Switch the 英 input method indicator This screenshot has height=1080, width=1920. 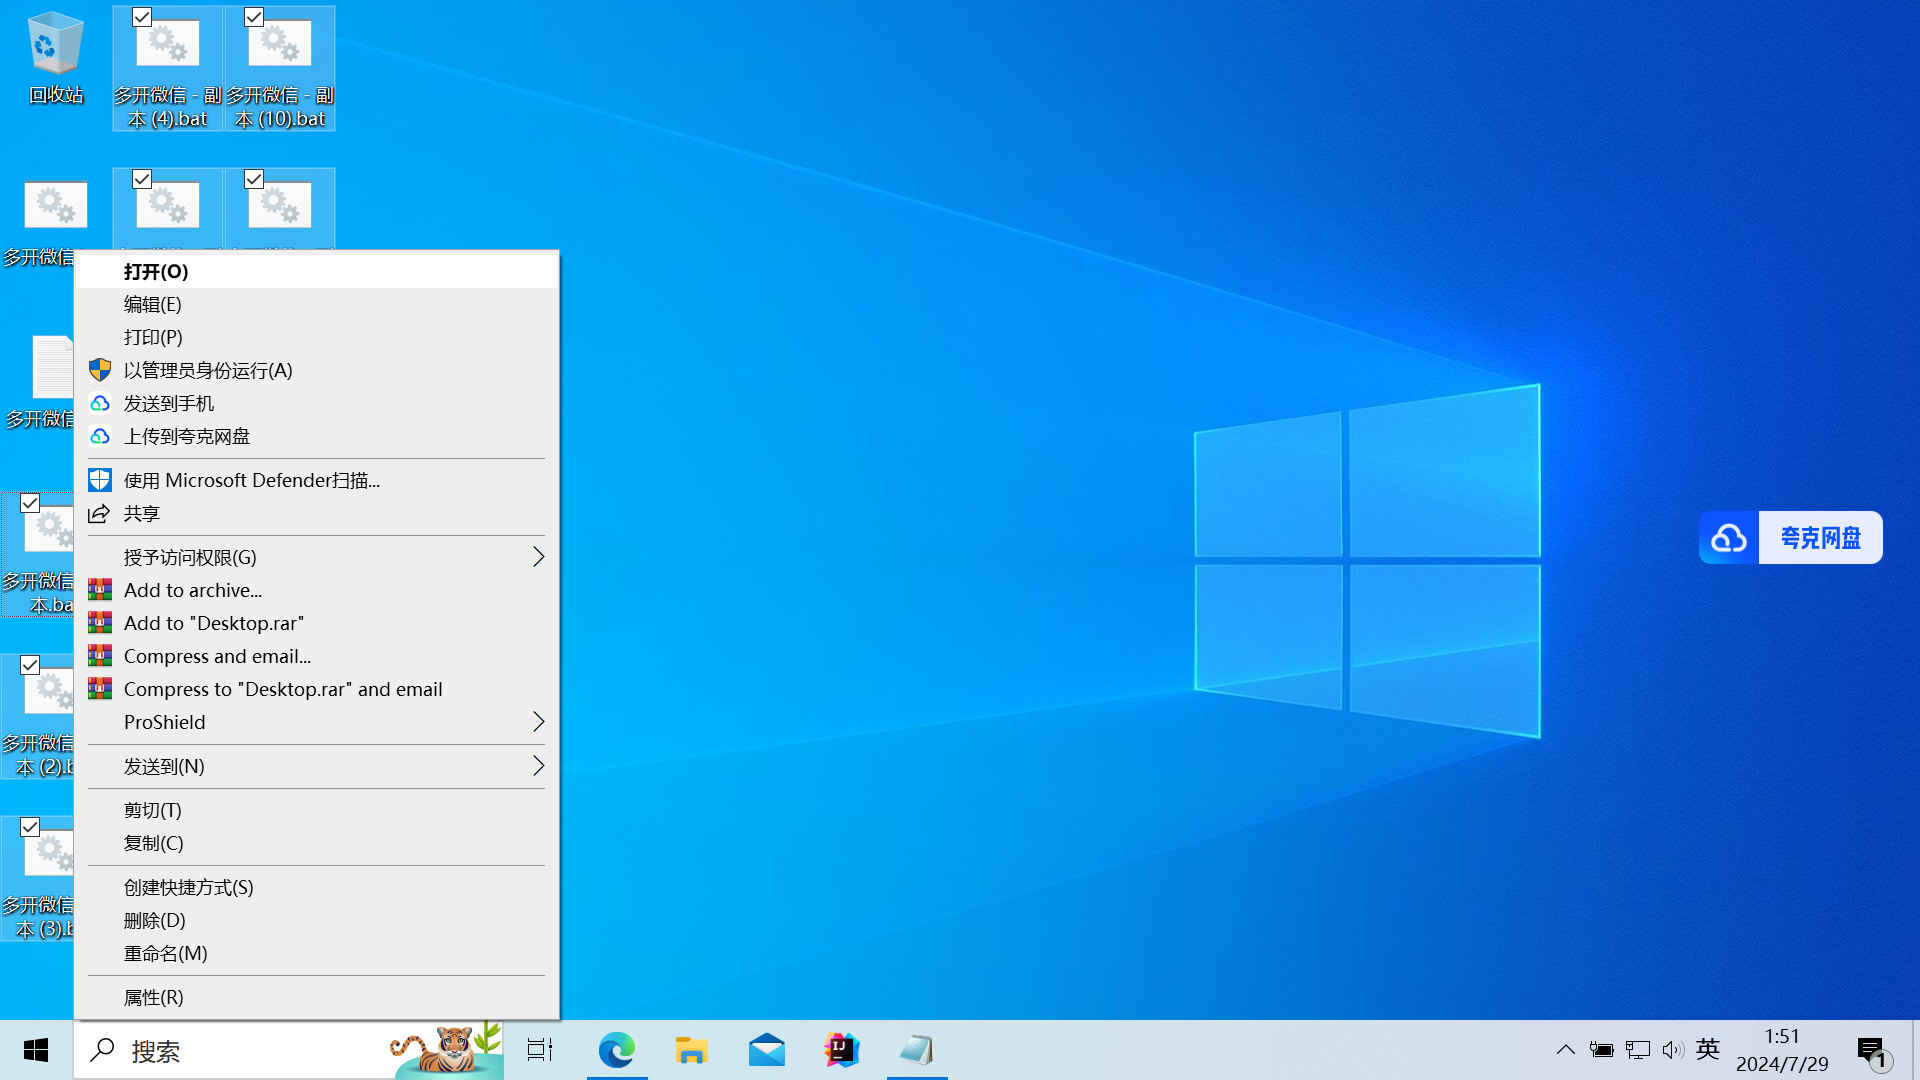click(1708, 1049)
